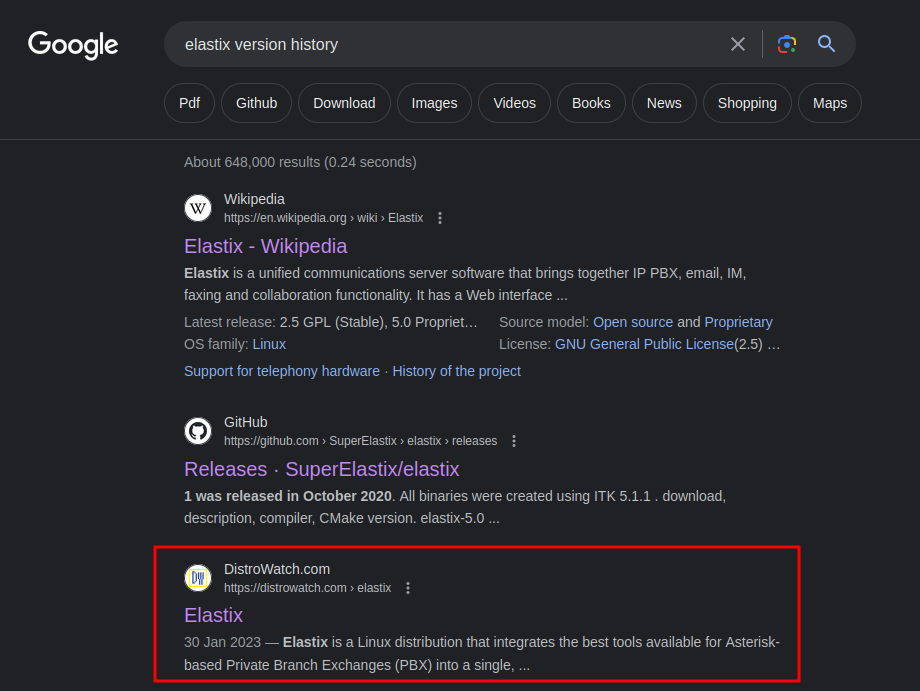Click the github.com URL breadcrumb text
This screenshot has width=920, height=691.
pyautogui.click(x=360, y=441)
